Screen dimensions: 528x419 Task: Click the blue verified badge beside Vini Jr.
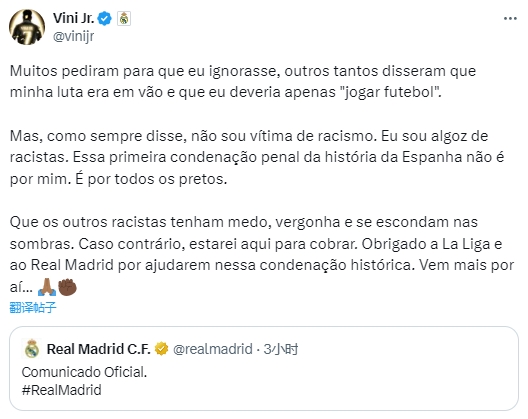coord(104,19)
